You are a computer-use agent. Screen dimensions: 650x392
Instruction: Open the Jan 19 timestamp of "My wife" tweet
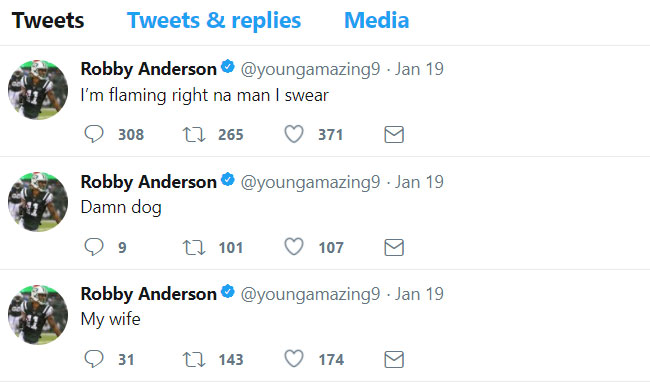[x=419, y=294]
